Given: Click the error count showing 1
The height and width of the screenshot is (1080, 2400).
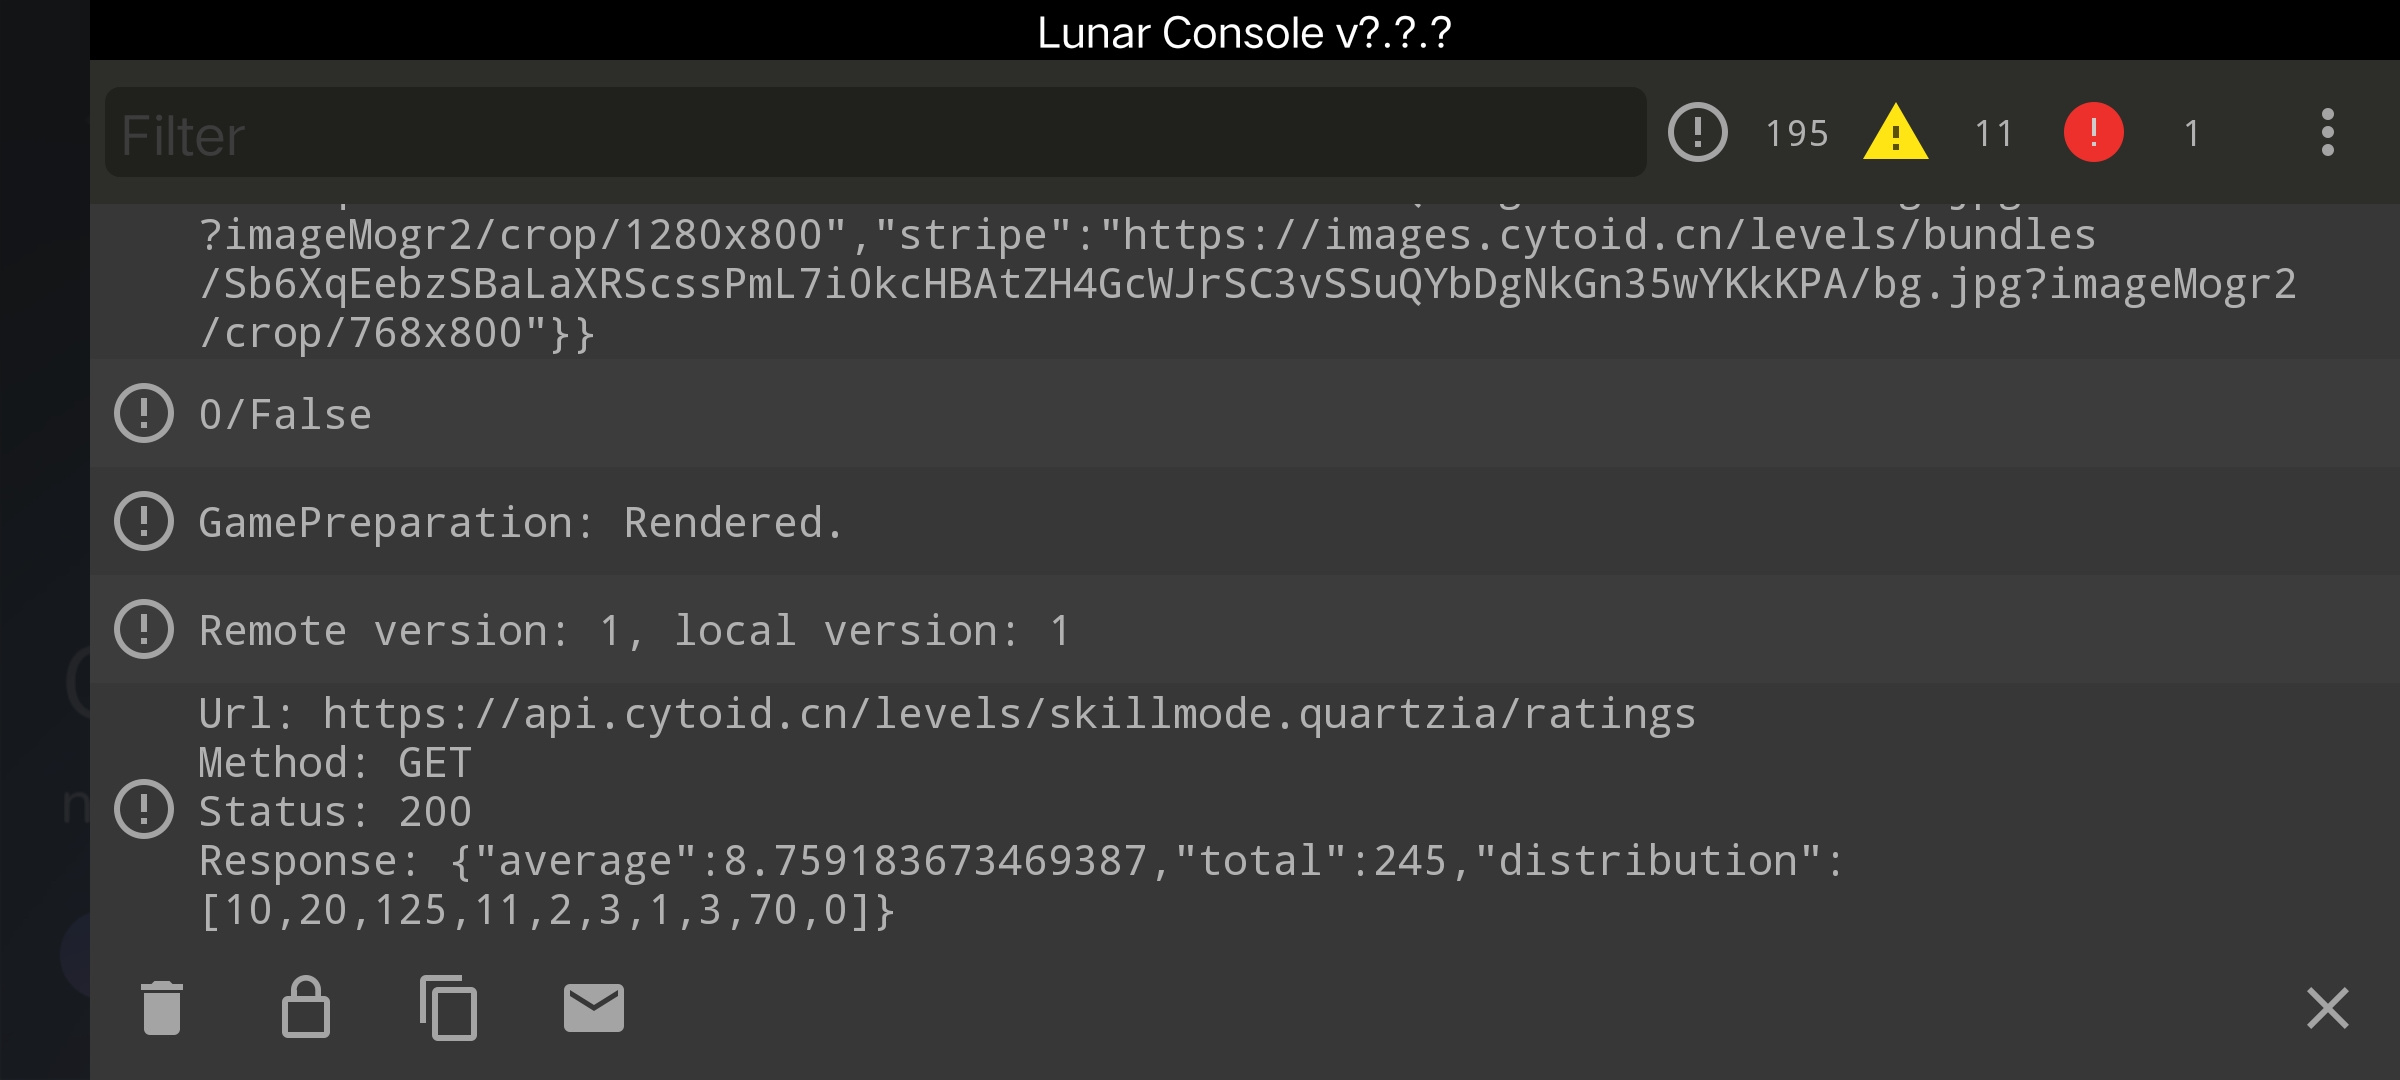Looking at the screenshot, I should pos(2191,133).
